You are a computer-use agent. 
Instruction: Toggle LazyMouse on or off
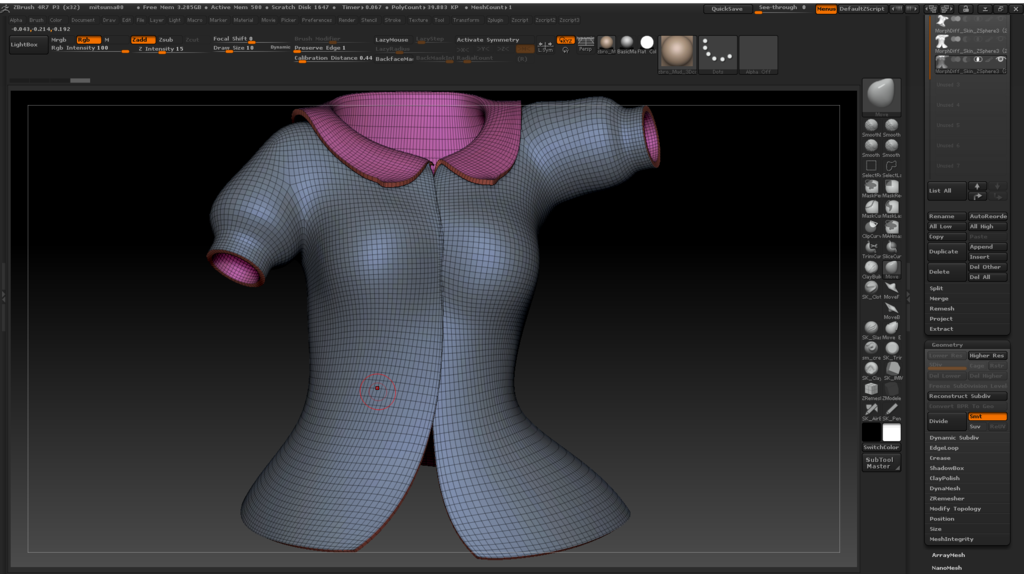point(392,40)
